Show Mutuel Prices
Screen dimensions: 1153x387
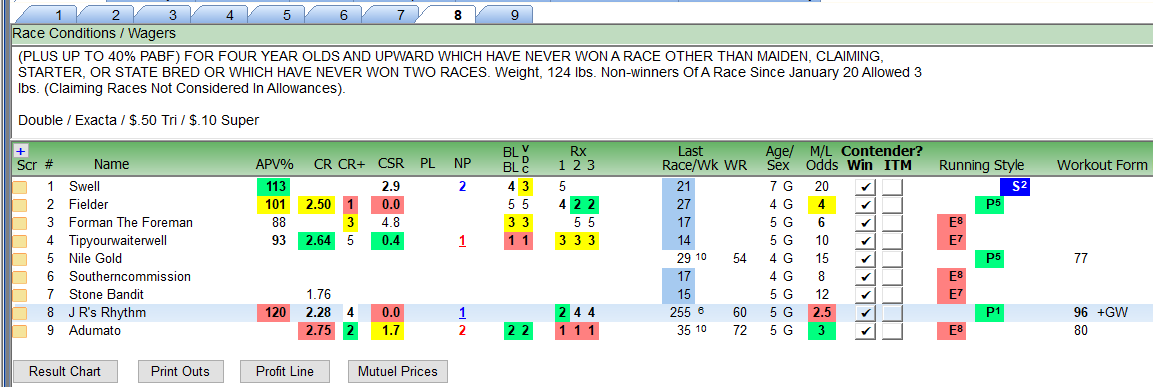pyautogui.click(x=398, y=372)
